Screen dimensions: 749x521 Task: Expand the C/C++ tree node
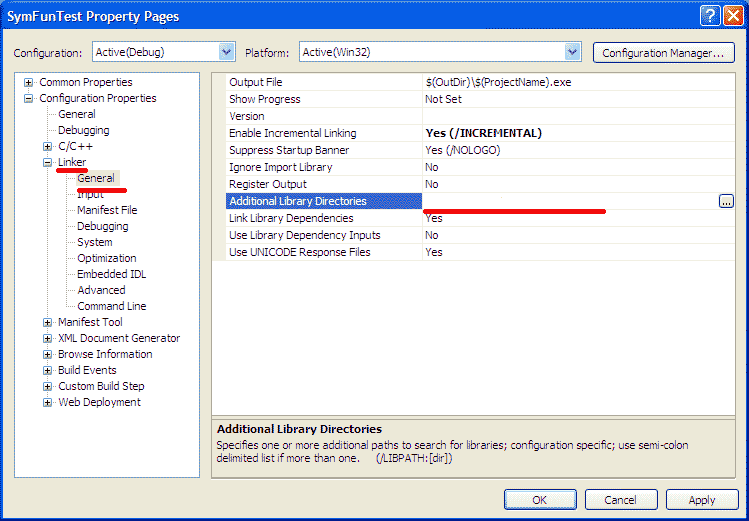[47, 147]
